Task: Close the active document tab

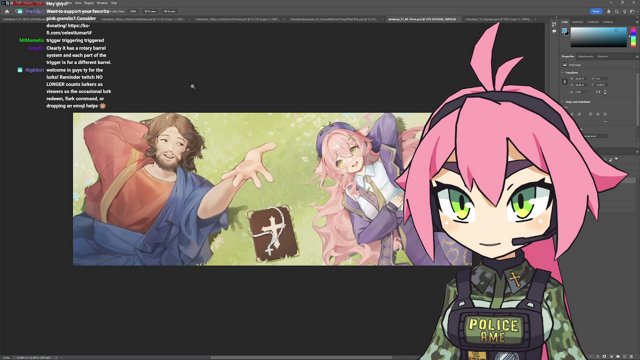Action: pyautogui.click(x=460, y=19)
